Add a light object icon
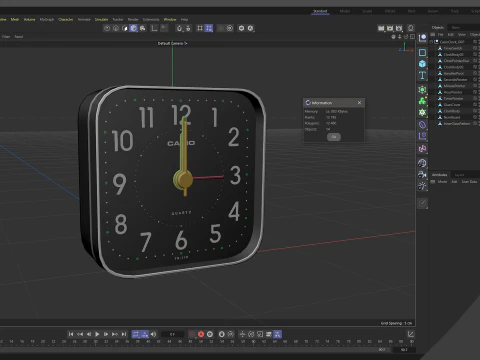Screen dimensions: 480x360 (422, 186)
